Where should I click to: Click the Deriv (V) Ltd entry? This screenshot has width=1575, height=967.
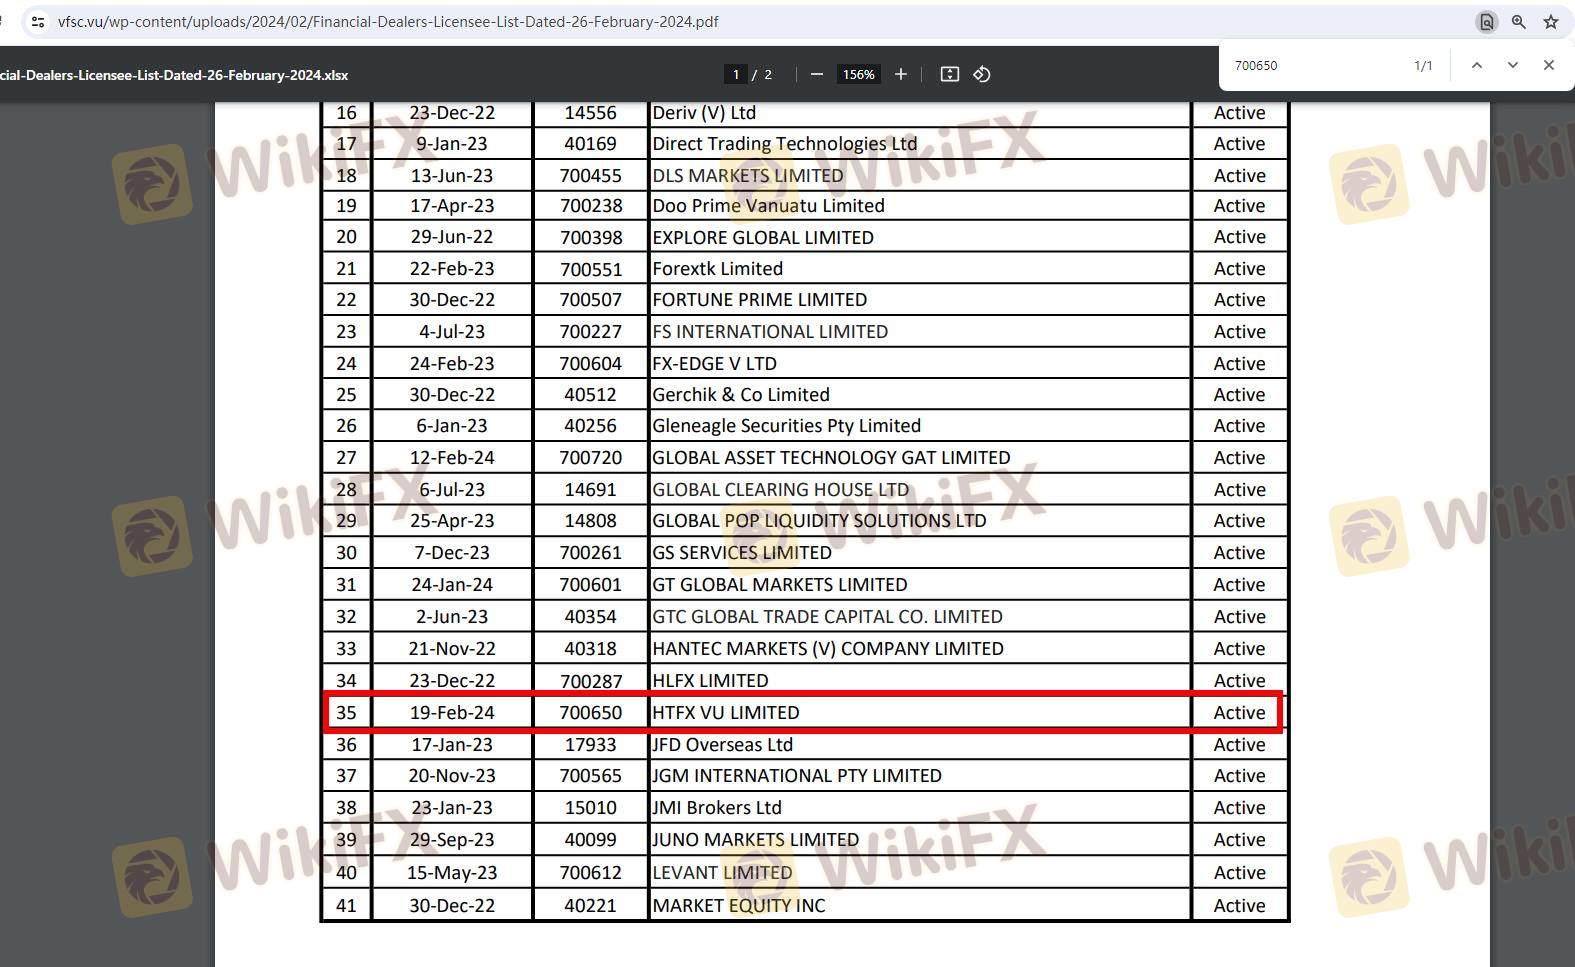point(703,113)
